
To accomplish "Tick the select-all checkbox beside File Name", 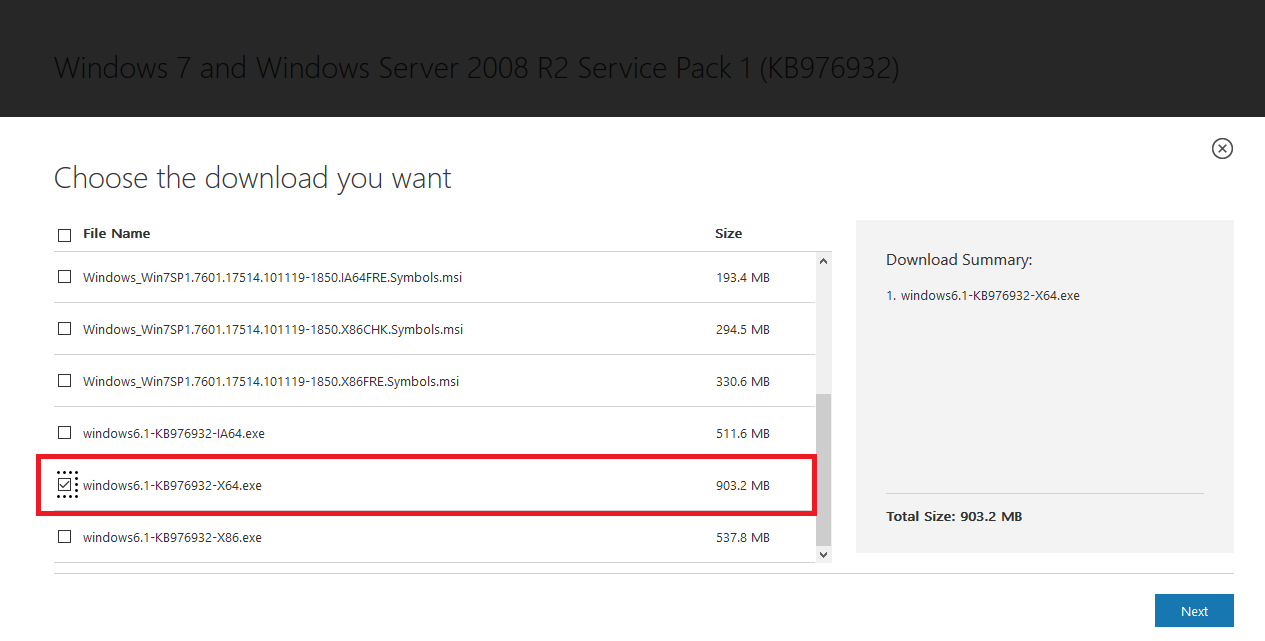I will (65, 235).
